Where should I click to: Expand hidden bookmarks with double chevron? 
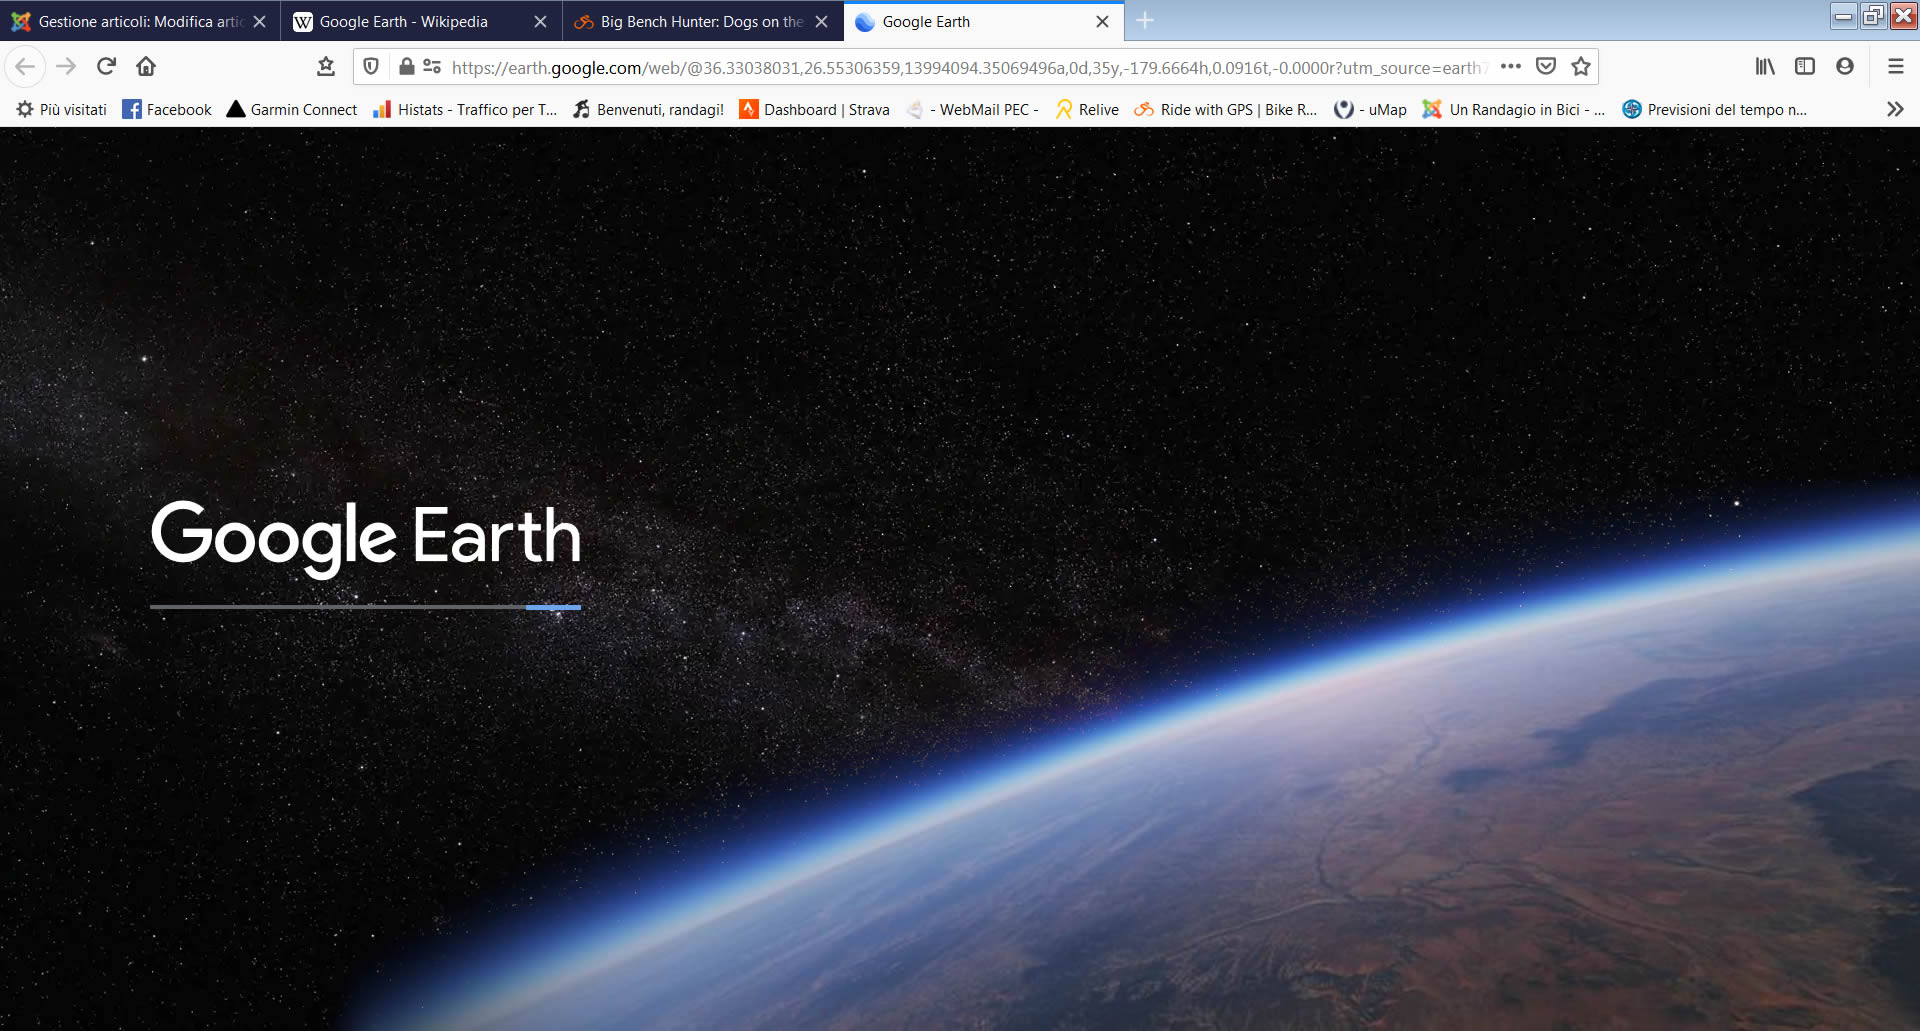[1895, 109]
